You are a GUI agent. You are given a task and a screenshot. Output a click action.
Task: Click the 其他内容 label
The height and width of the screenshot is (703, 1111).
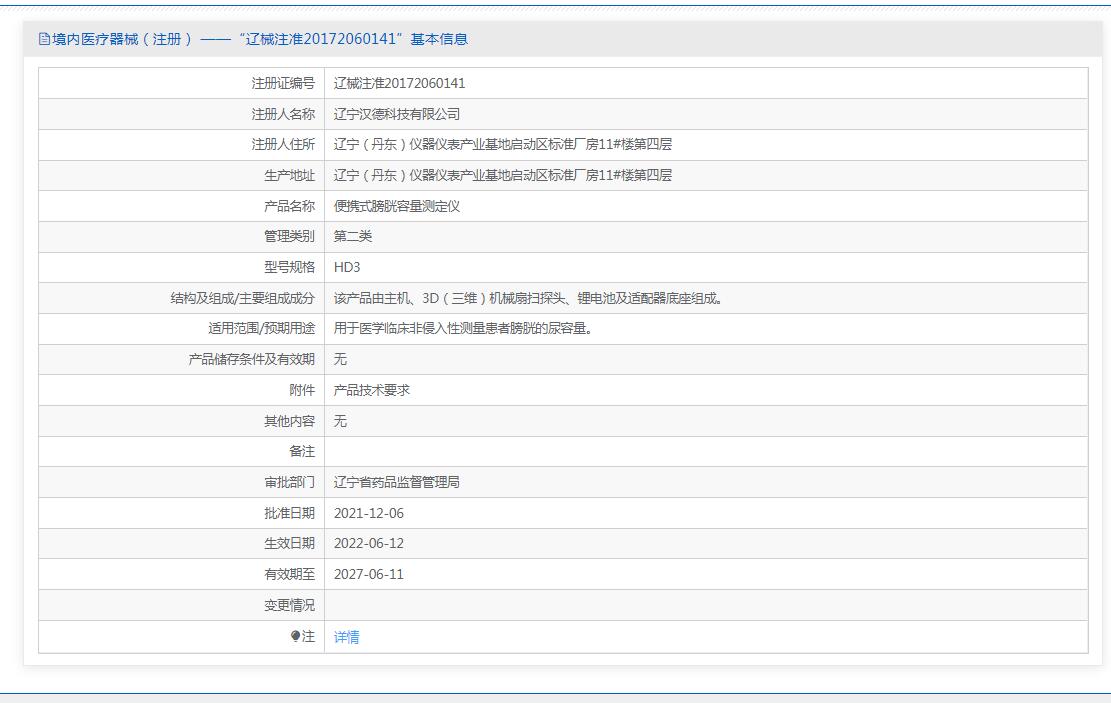point(289,421)
